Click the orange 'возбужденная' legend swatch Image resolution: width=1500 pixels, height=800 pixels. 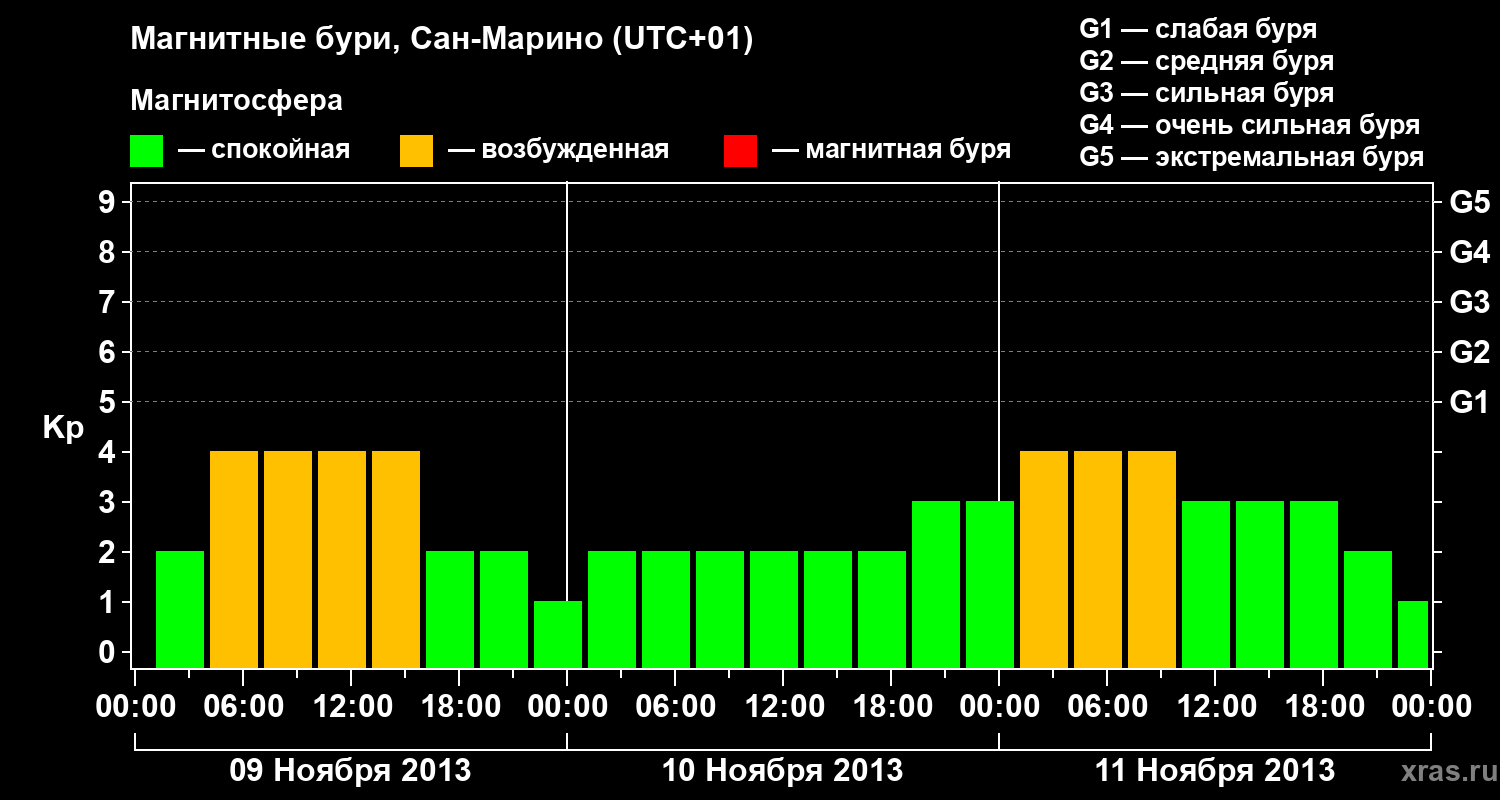pos(416,151)
